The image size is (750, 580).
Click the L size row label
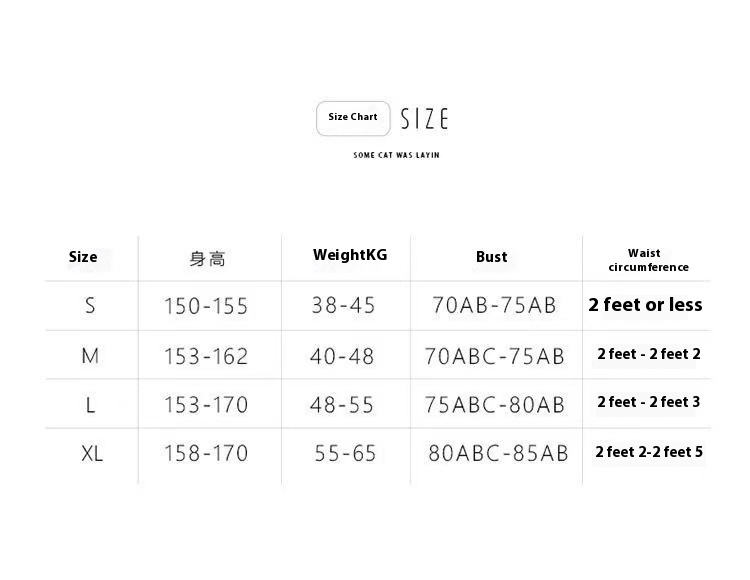(x=90, y=405)
